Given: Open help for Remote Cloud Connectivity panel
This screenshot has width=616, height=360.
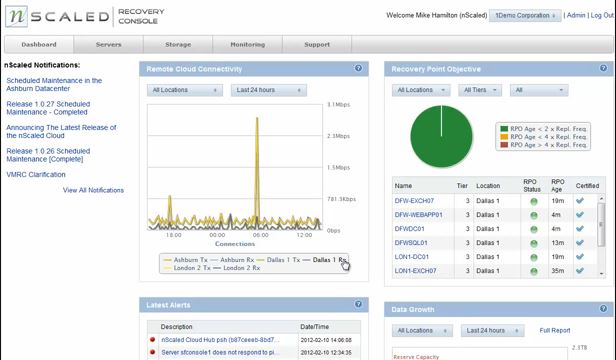Looking at the screenshot, I should [x=358, y=68].
